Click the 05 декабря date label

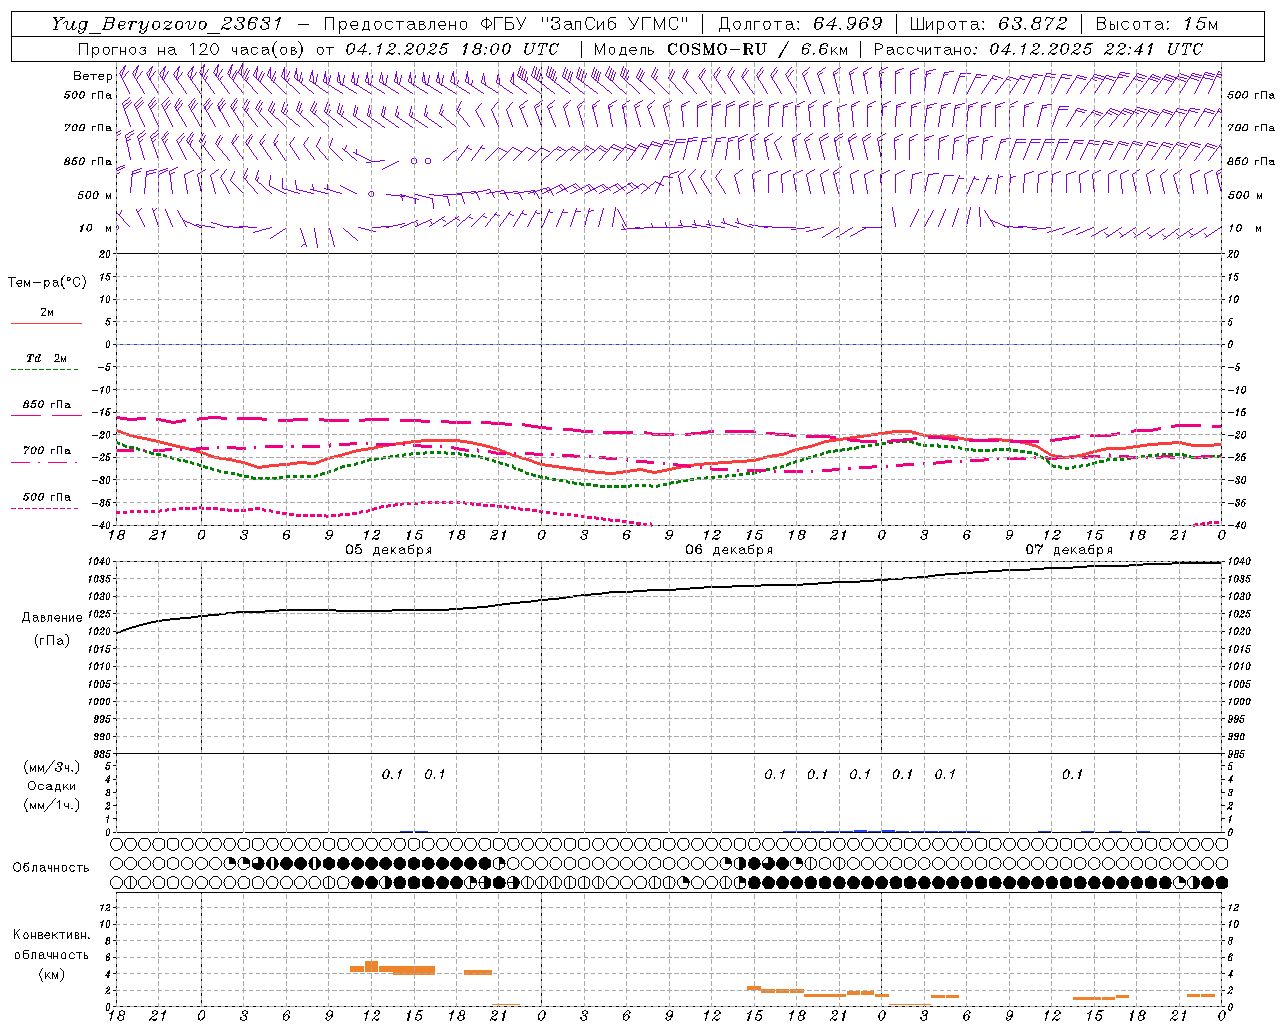coord(388,549)
